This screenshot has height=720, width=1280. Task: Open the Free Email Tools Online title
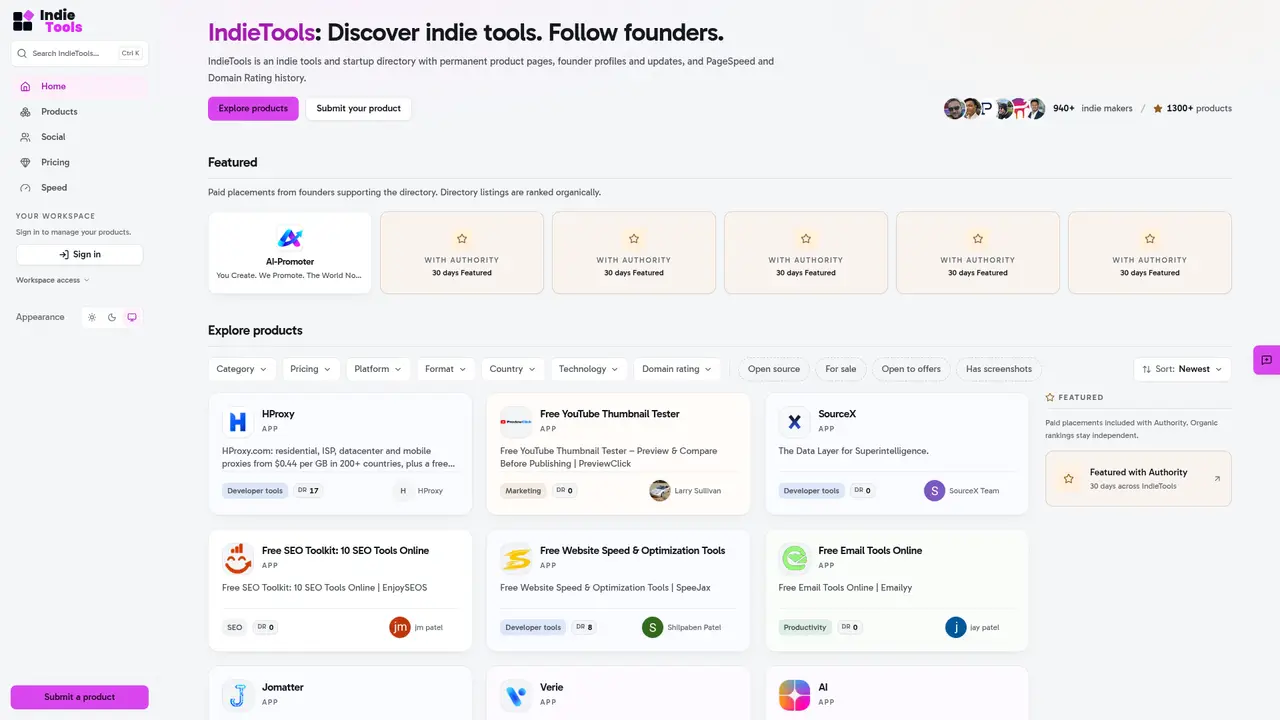870,551
